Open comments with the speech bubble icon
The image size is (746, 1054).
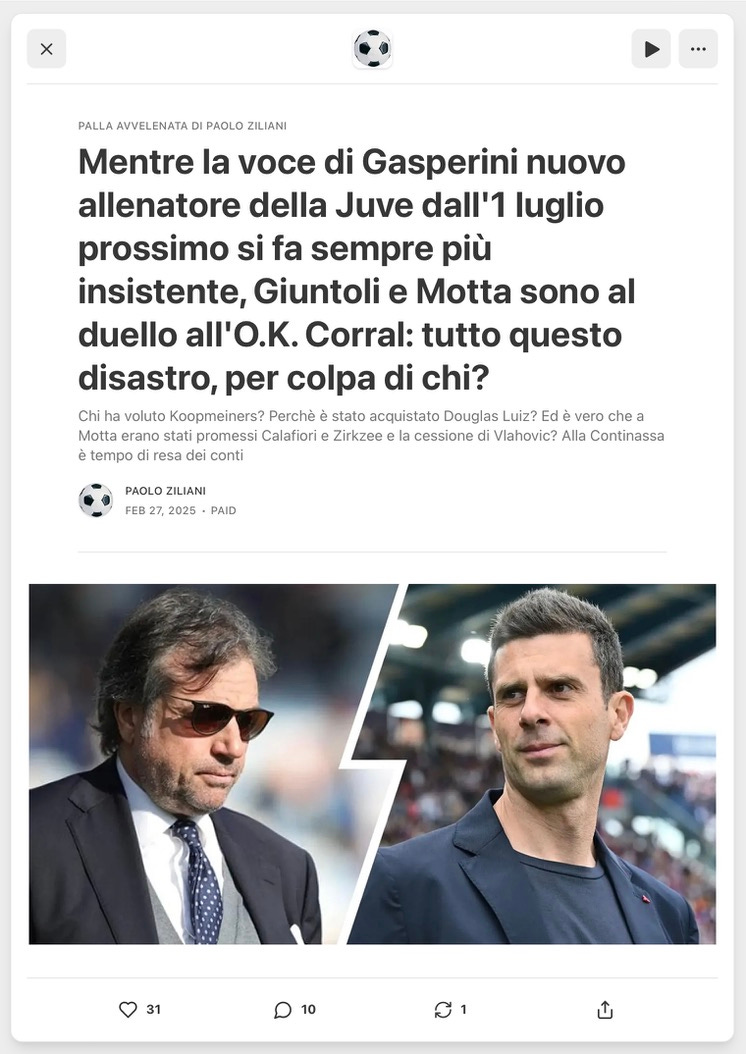[283, 1010]
